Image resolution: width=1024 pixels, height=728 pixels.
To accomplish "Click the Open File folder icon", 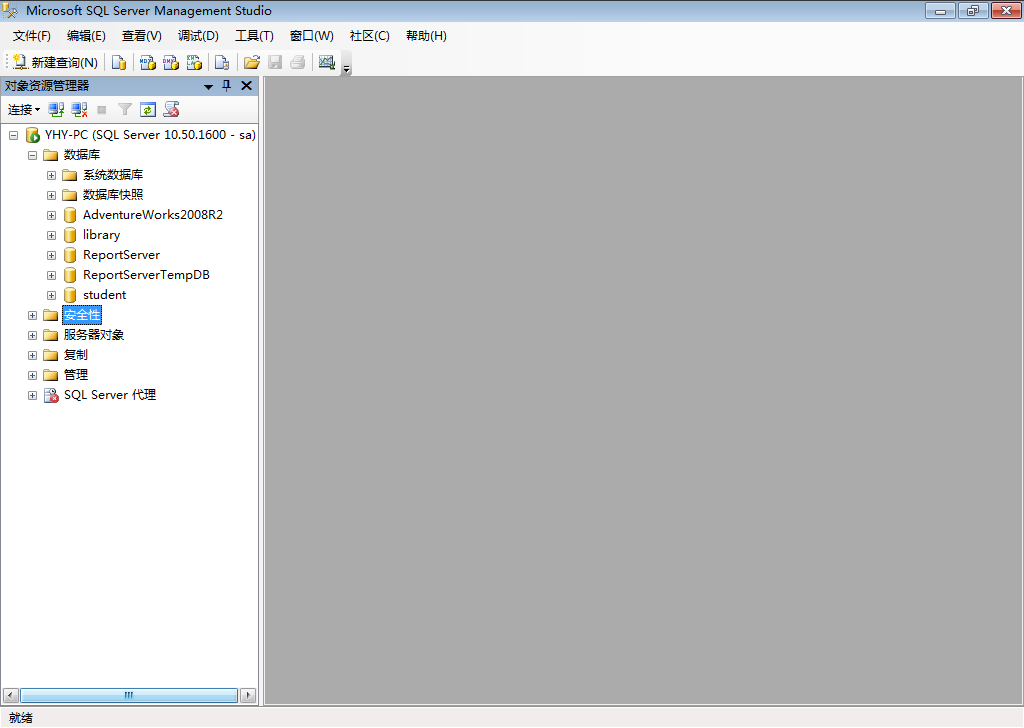I will pos(251,62).
